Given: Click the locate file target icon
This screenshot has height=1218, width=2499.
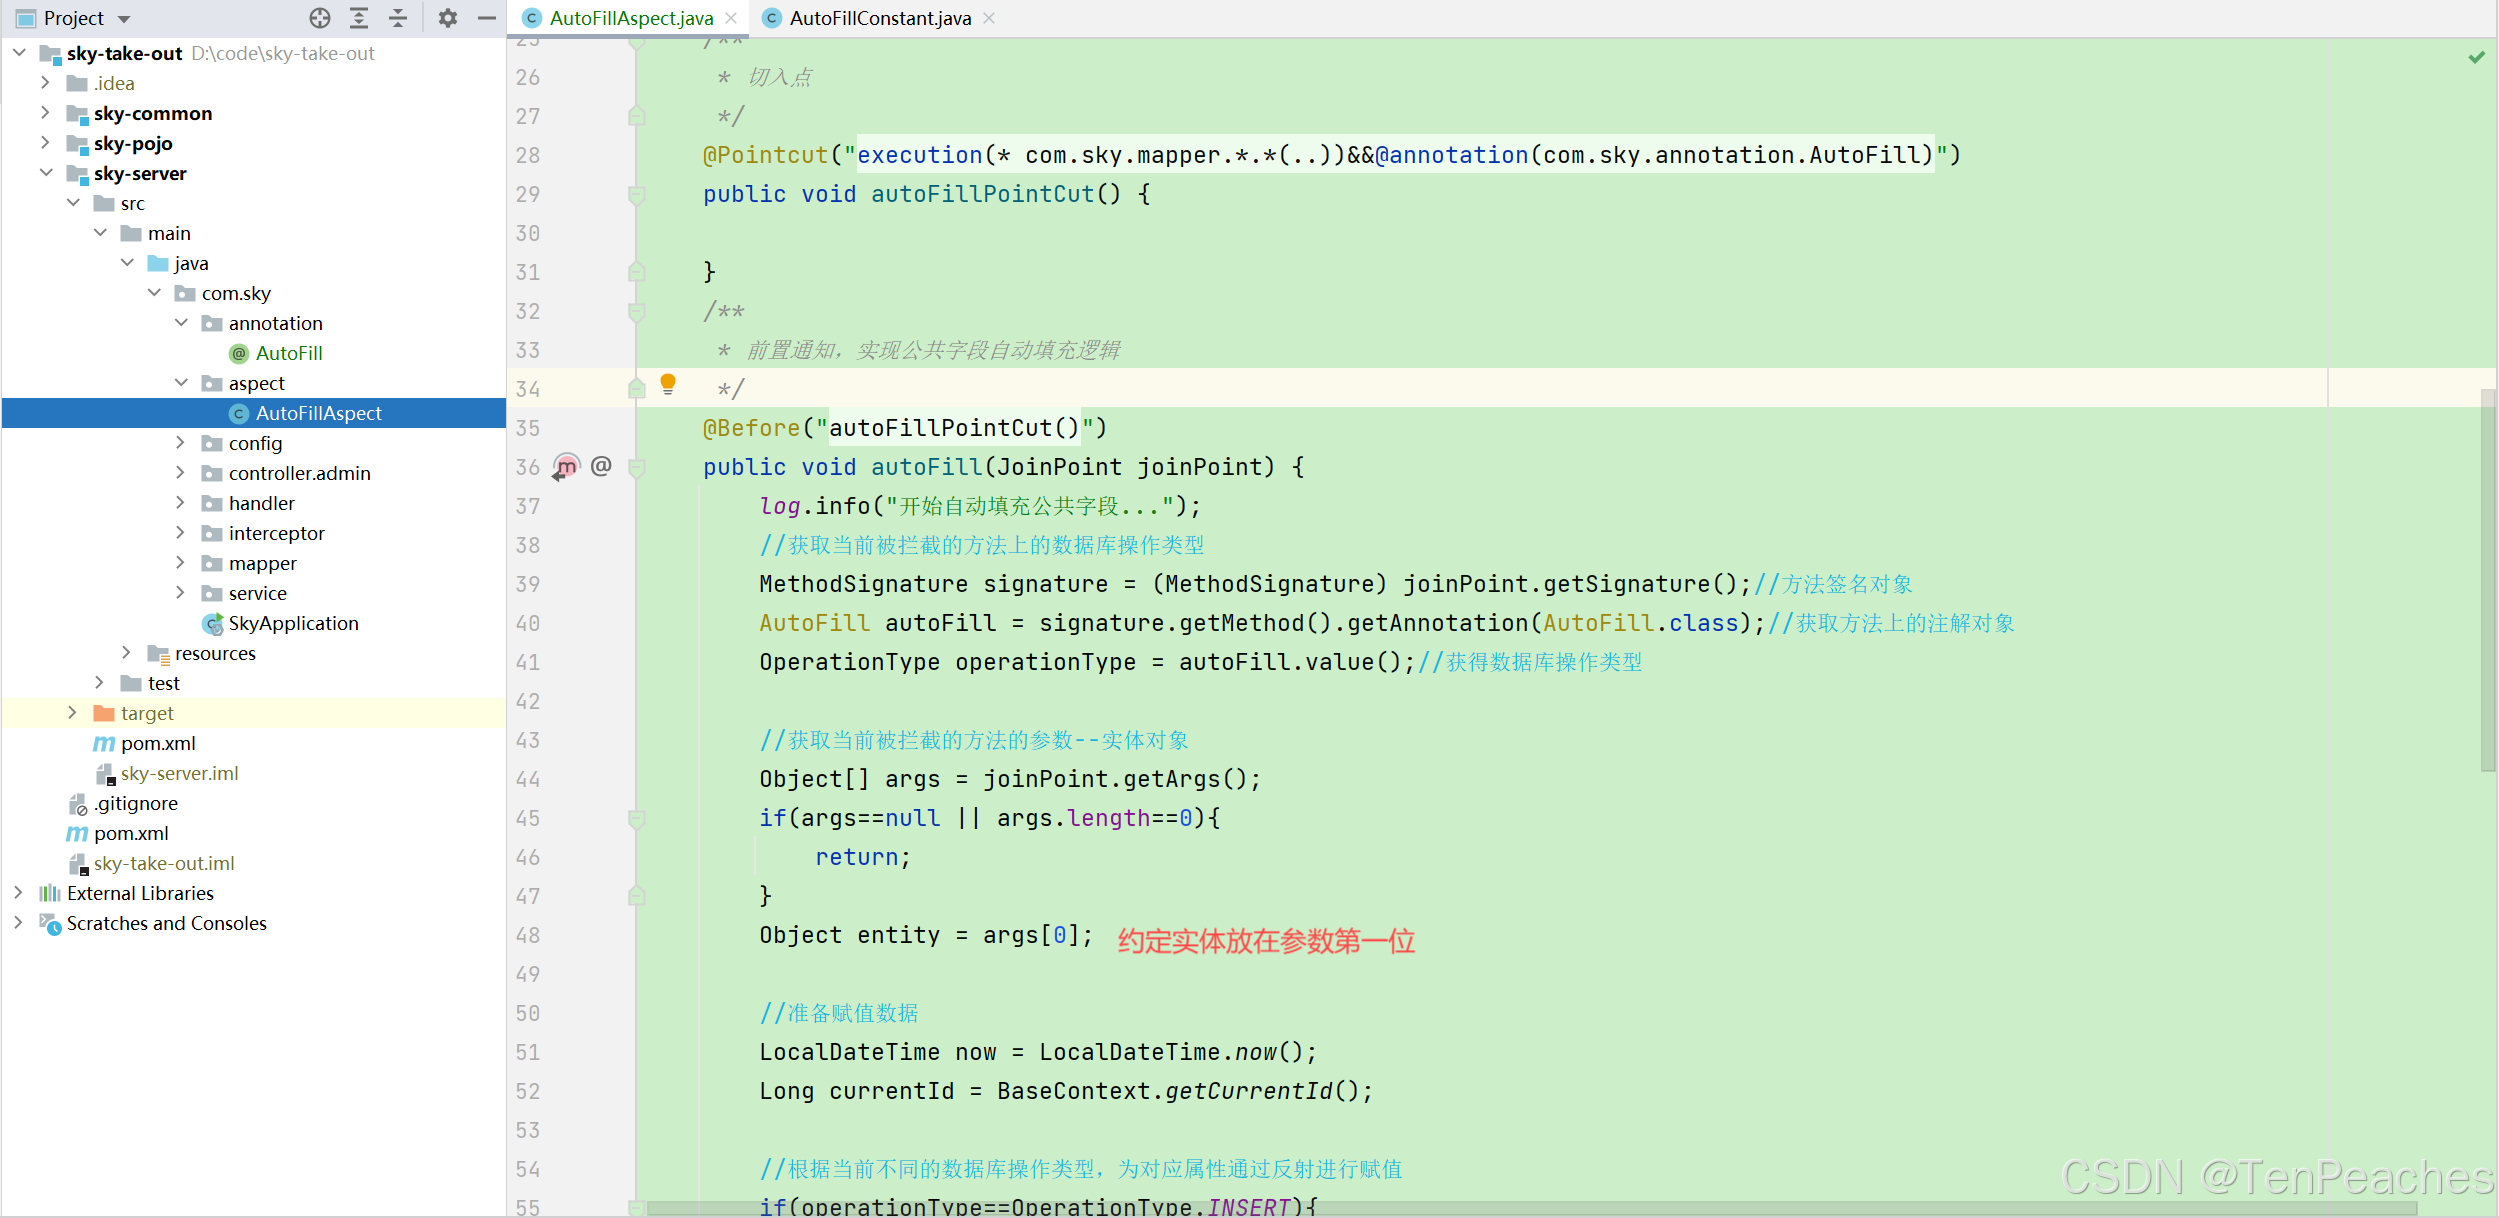Looking at the screenshot, I should [320, 18].
